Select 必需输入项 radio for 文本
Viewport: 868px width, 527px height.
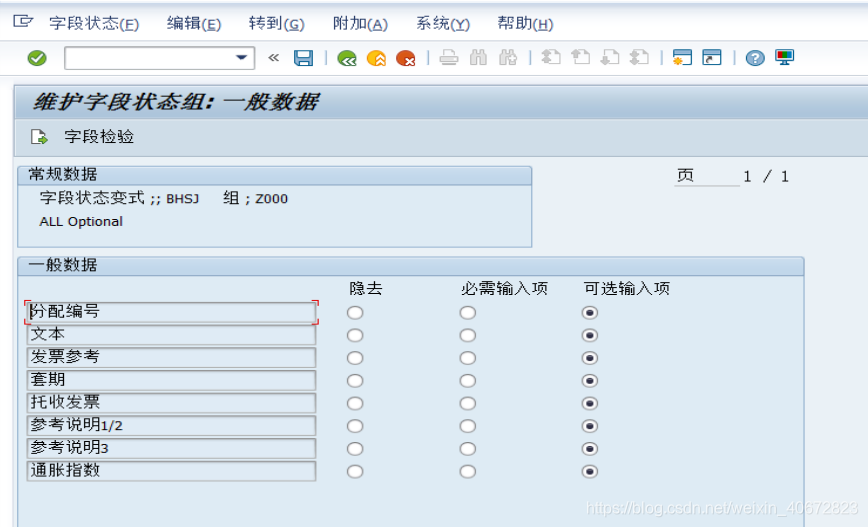pyautogui.click(x=468, y=335)
